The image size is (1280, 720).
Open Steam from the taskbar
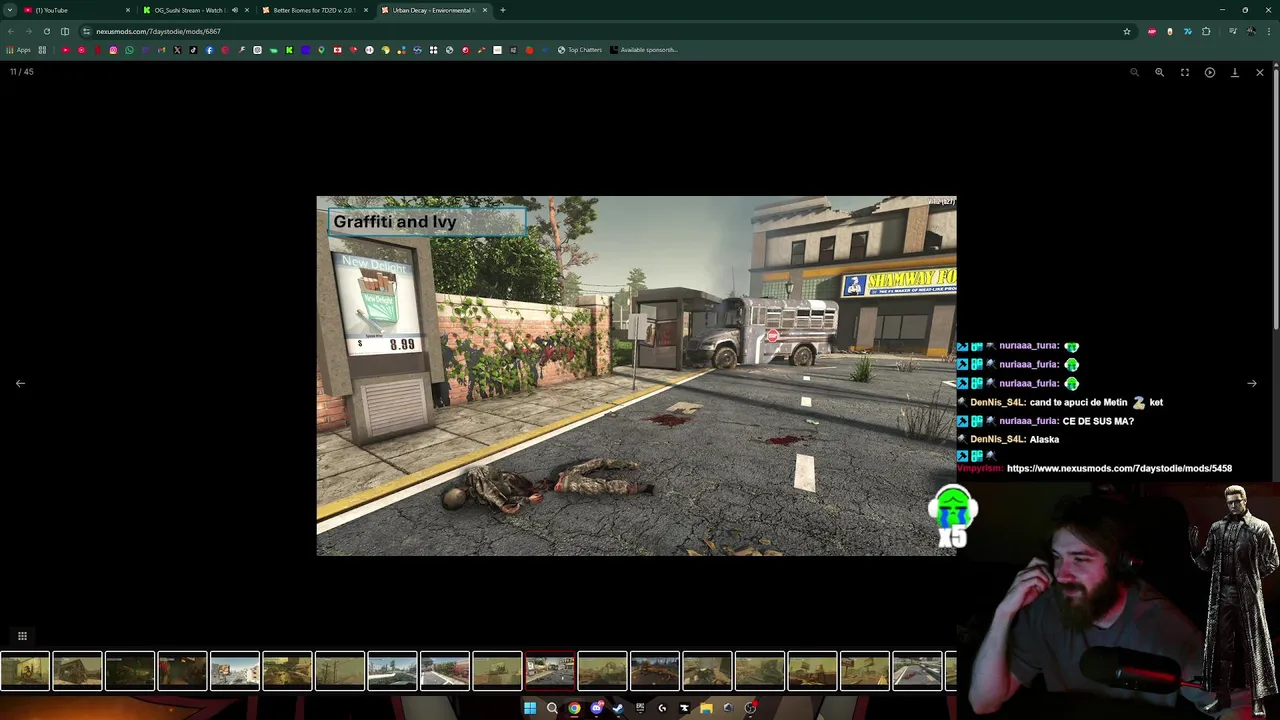tap(617, 708)
